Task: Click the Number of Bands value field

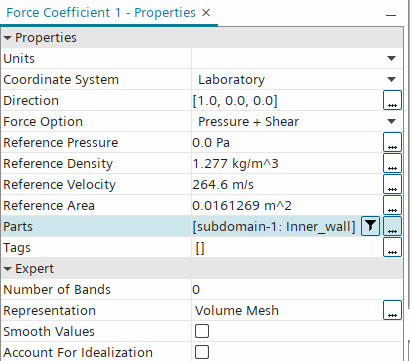Action: click(x=297, y=289)
